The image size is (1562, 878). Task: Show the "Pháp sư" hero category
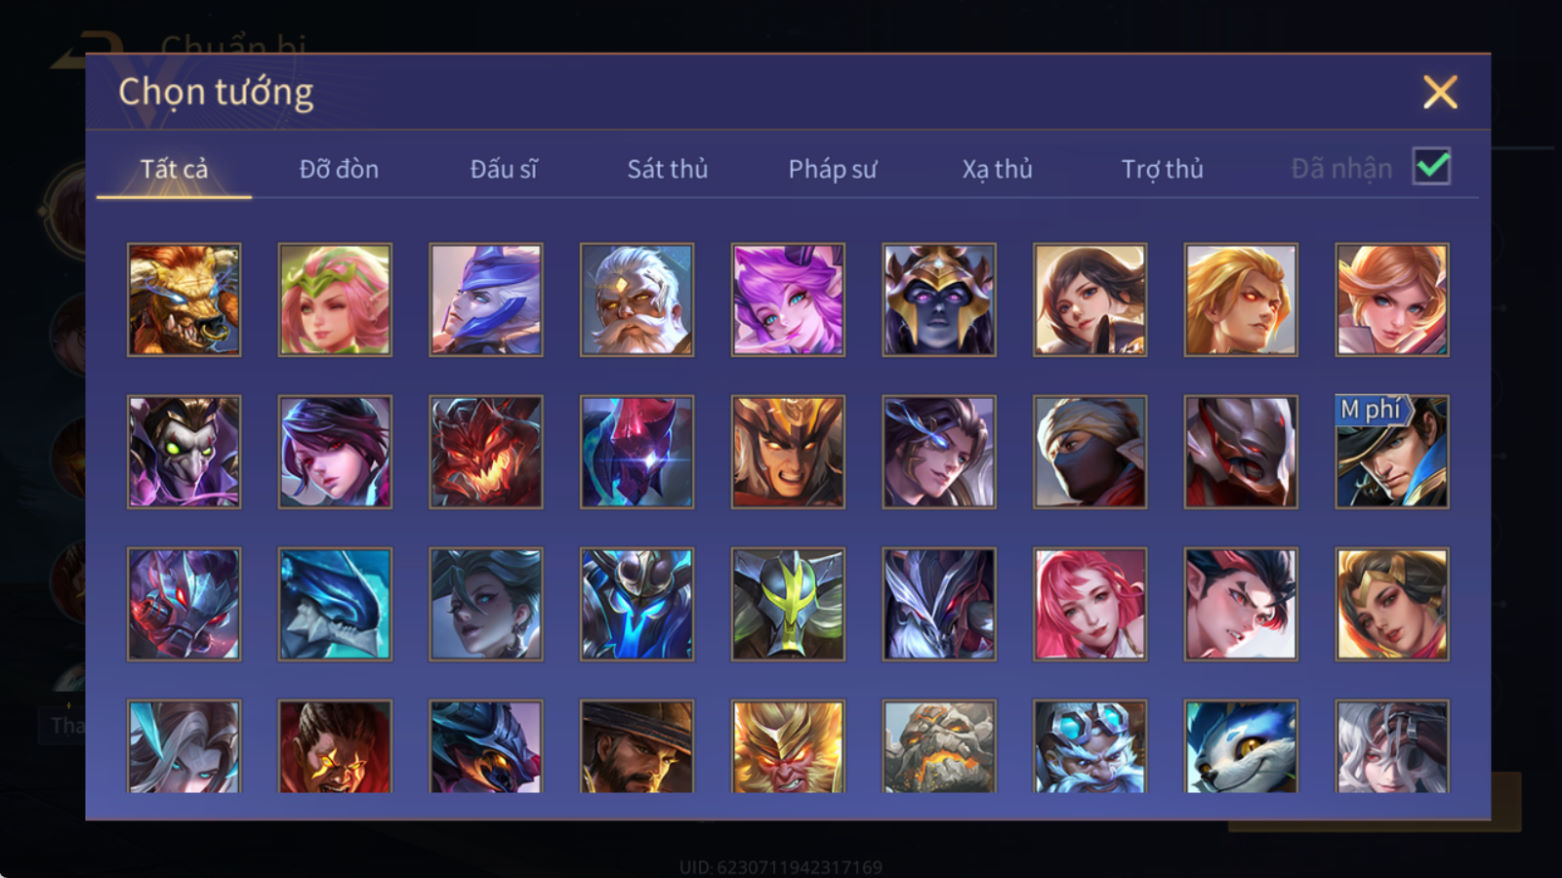click(x=832, y=169)
